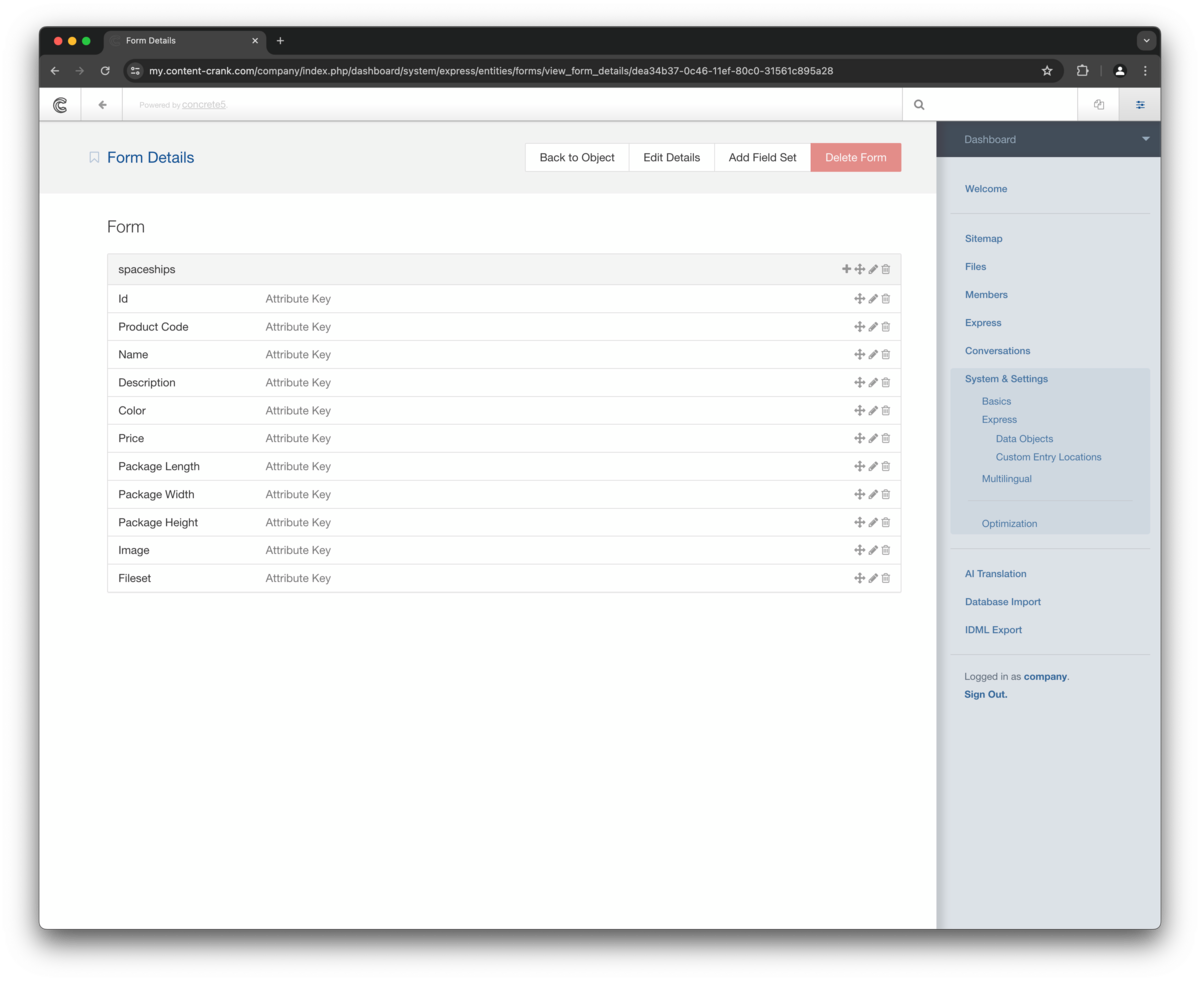1200x981 pixels.
Task: Delete the Id field
Action: (886, 299)
